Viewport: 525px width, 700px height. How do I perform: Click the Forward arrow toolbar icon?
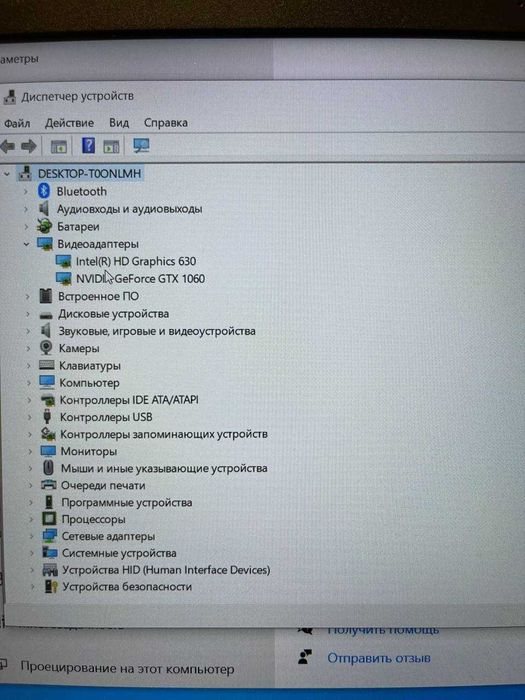pos(29,146)
